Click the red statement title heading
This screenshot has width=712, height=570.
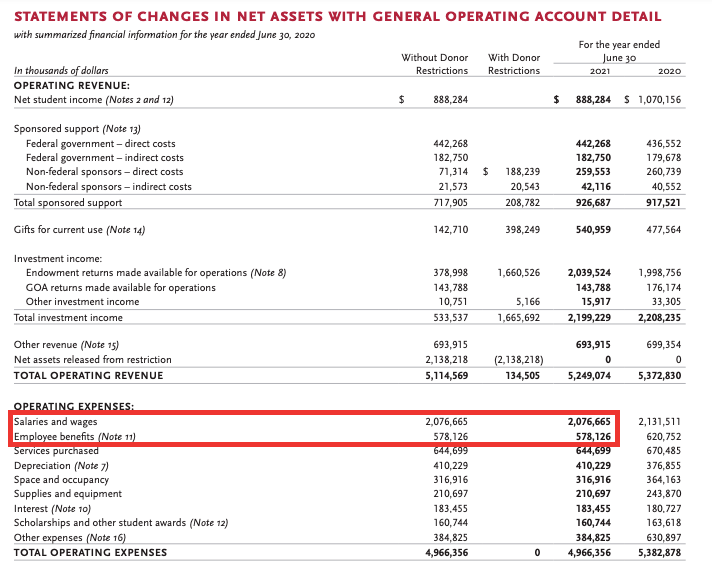pos(337,16)
